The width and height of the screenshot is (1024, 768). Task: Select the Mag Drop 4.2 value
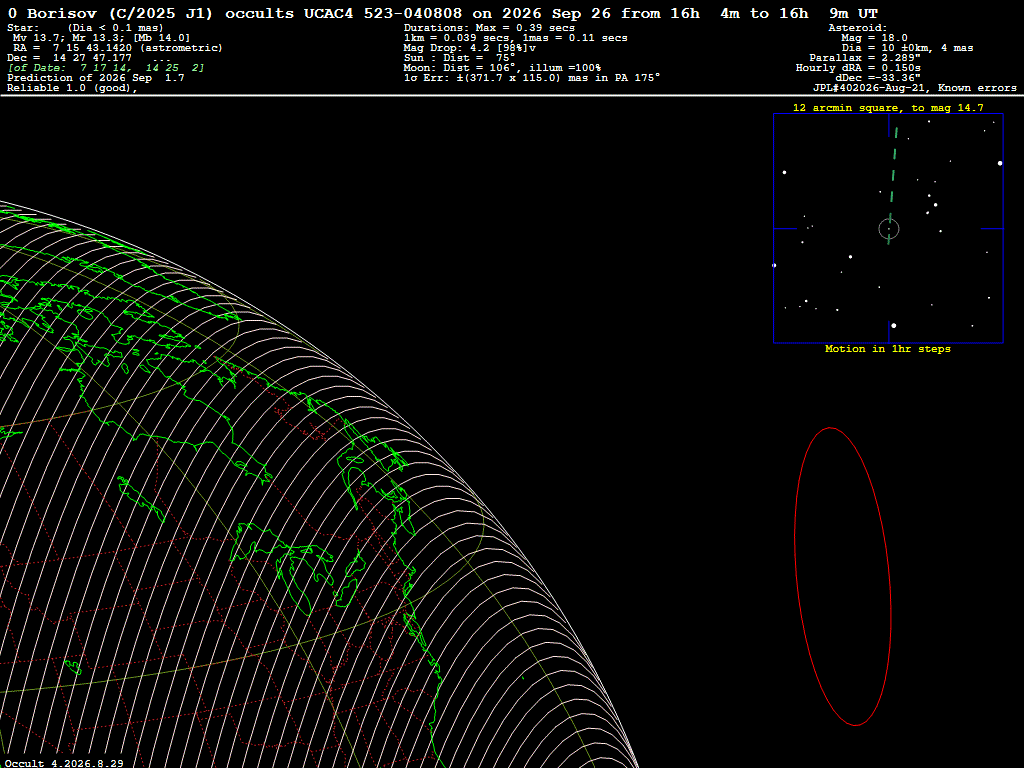(x=470, y=48)
